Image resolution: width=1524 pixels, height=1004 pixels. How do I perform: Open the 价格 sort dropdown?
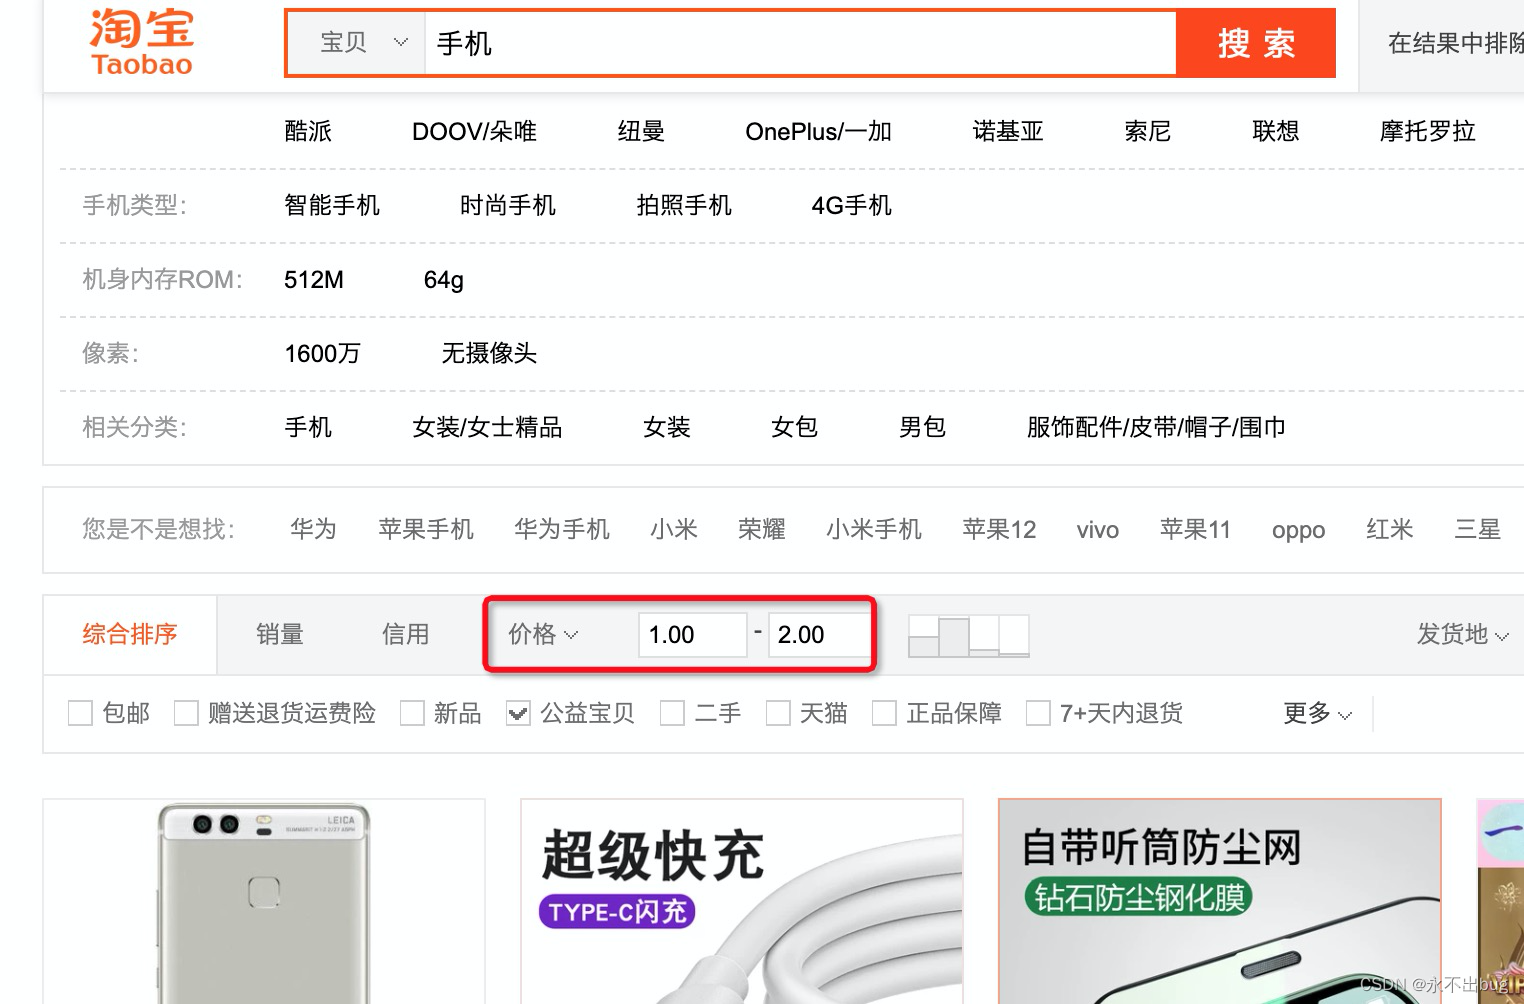click(x=543, y=634)
